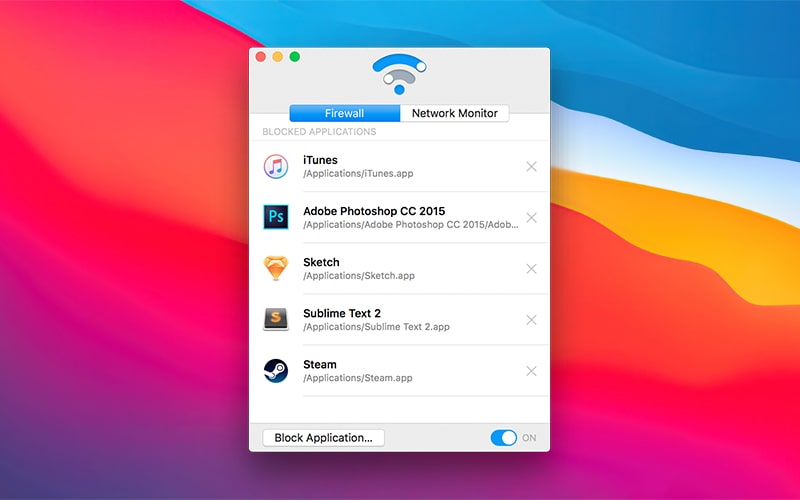Turn off the firewall ON switch
The image size is (800, 500).
504,438
